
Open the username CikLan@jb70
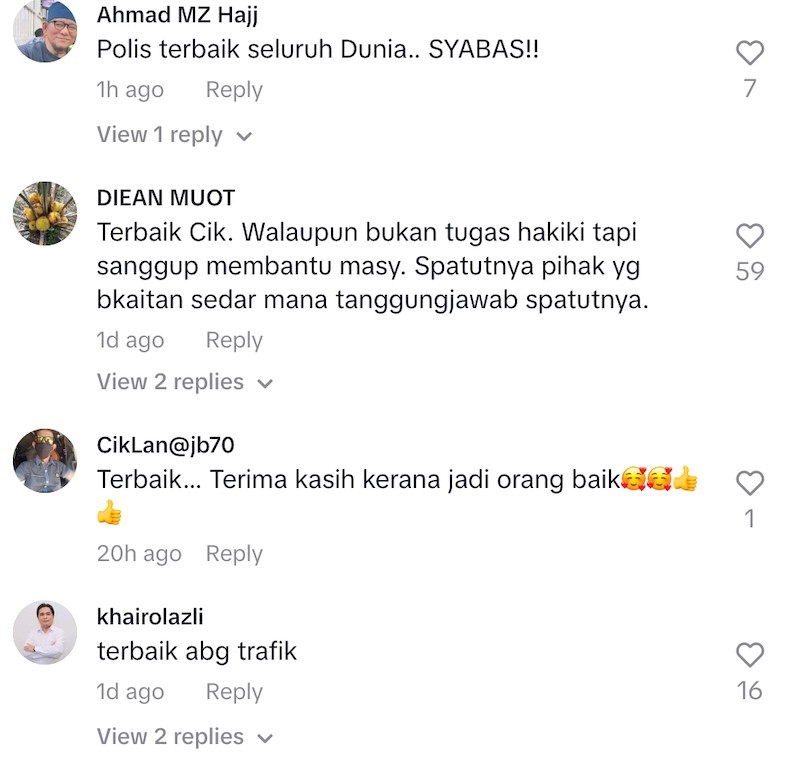click(x=166, y=445)
